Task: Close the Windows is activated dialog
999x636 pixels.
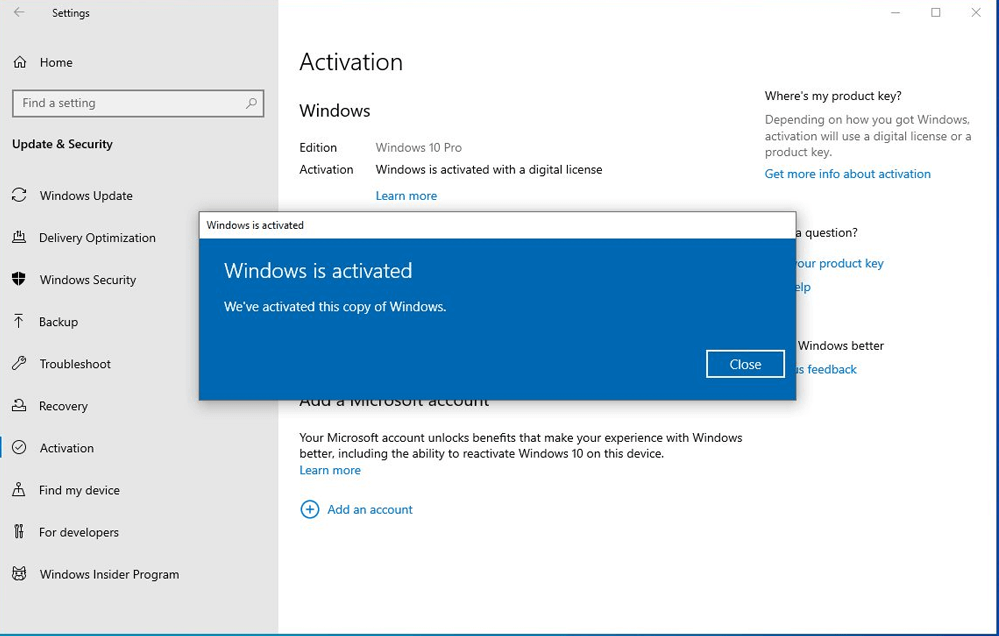Action: (x=745, y=364)
